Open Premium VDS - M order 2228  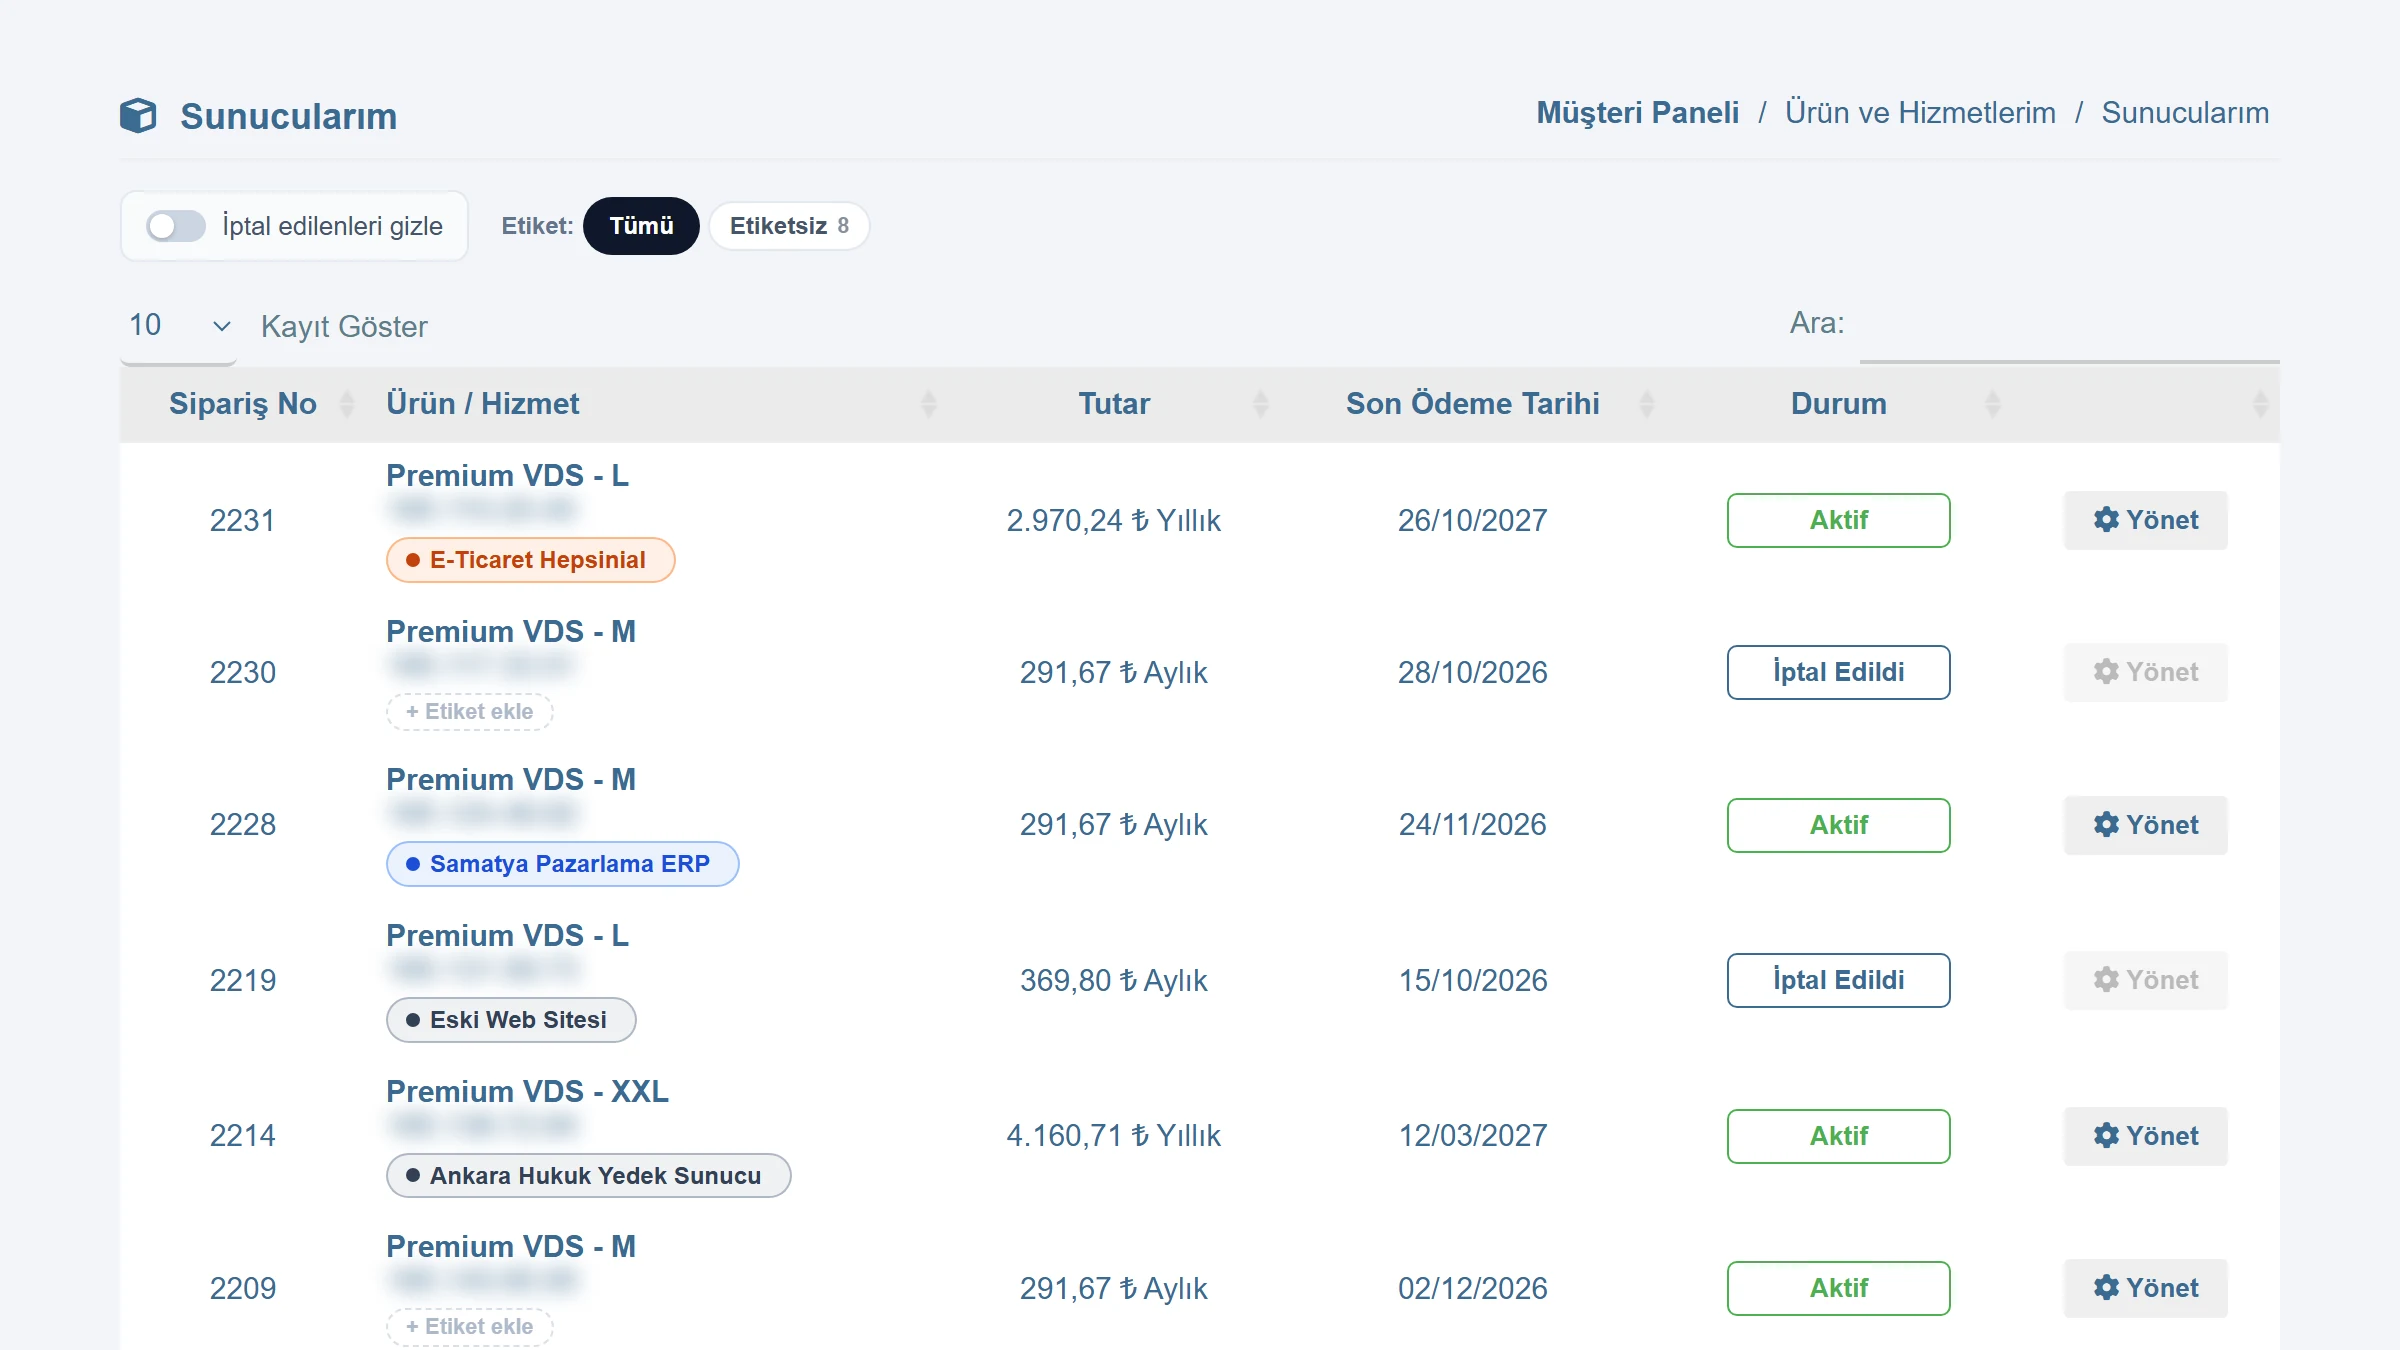[x=510, y=780]
